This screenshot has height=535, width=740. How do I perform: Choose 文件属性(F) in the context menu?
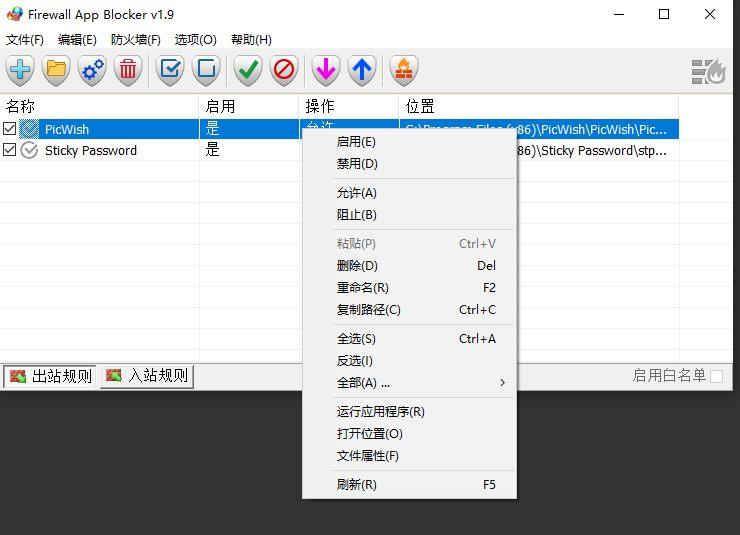coord(409,456)
